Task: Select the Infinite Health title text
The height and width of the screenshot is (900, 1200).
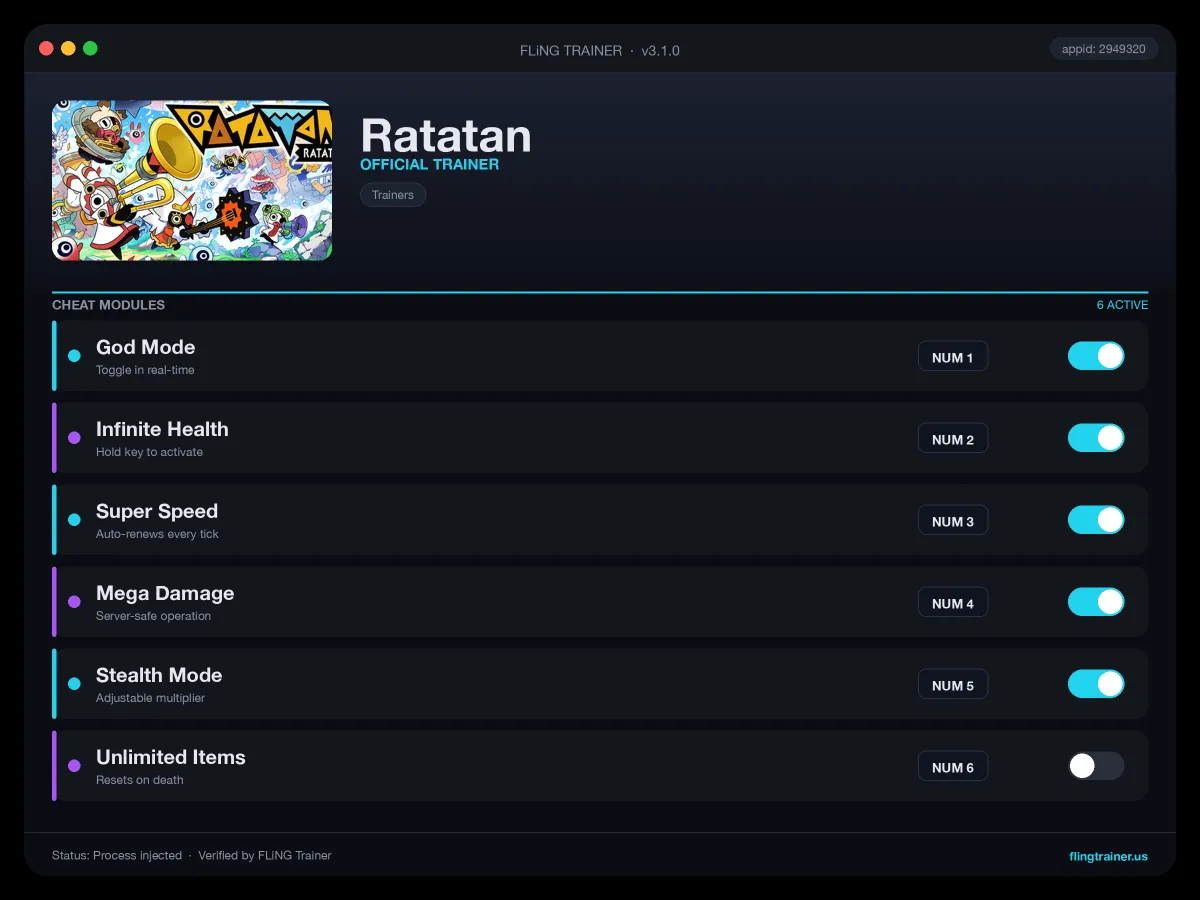Action: [162, 429]
